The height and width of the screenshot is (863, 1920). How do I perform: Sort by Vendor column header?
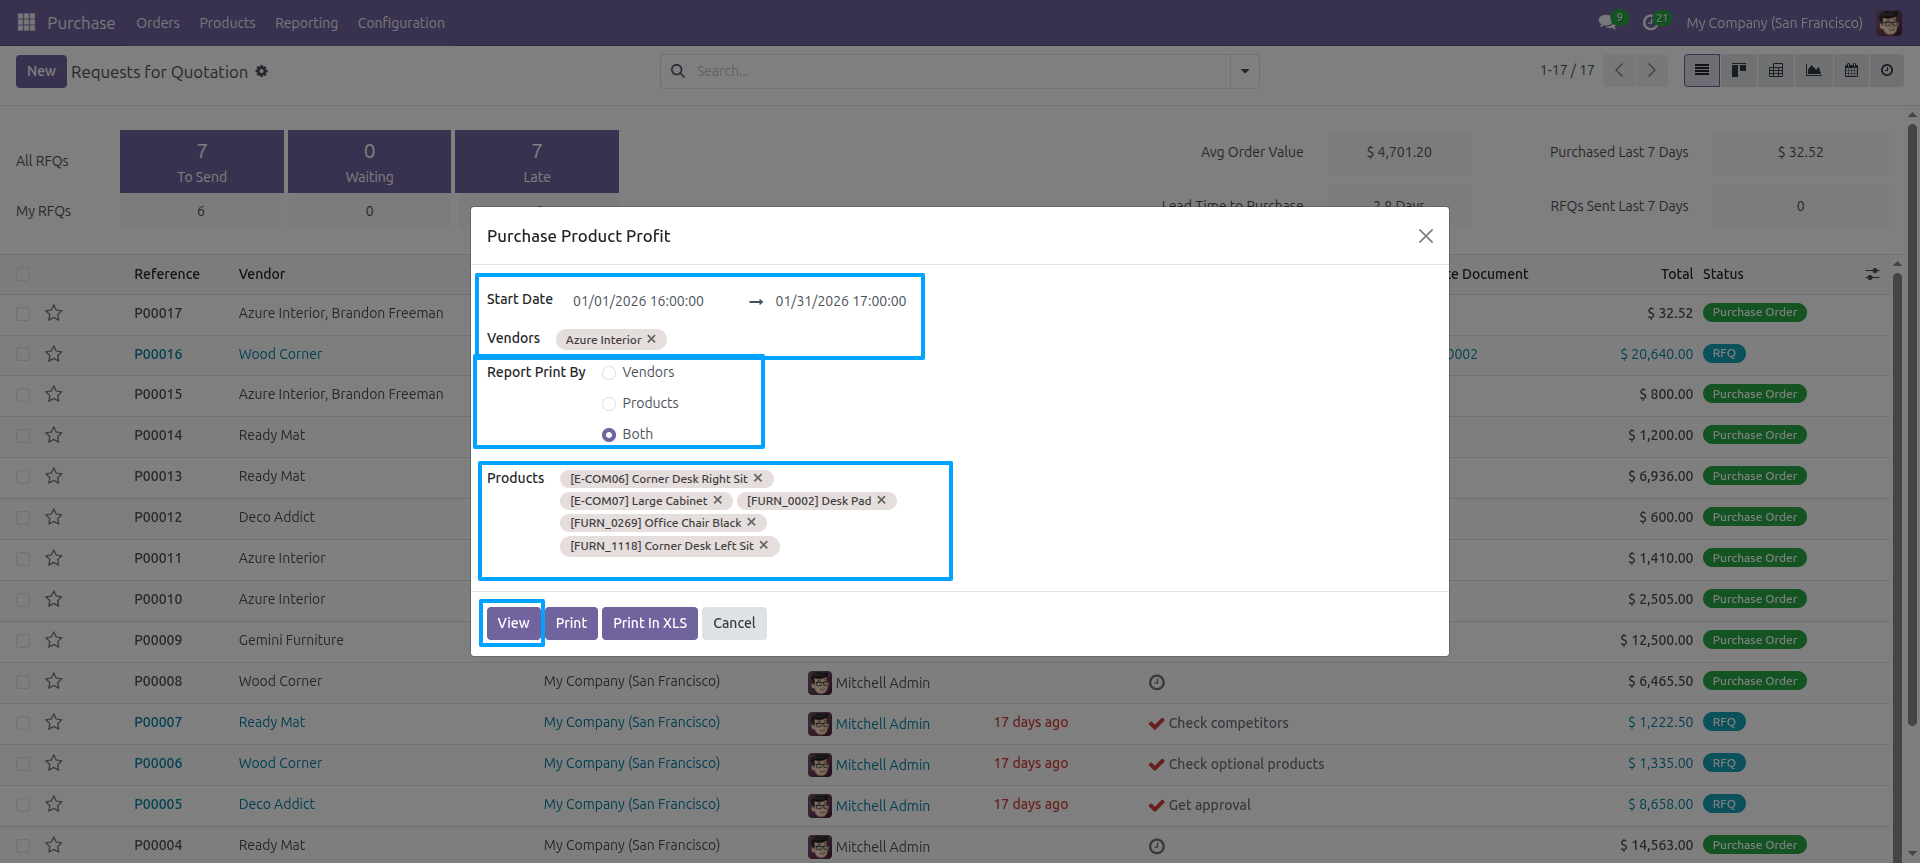[x=262, y=274]
